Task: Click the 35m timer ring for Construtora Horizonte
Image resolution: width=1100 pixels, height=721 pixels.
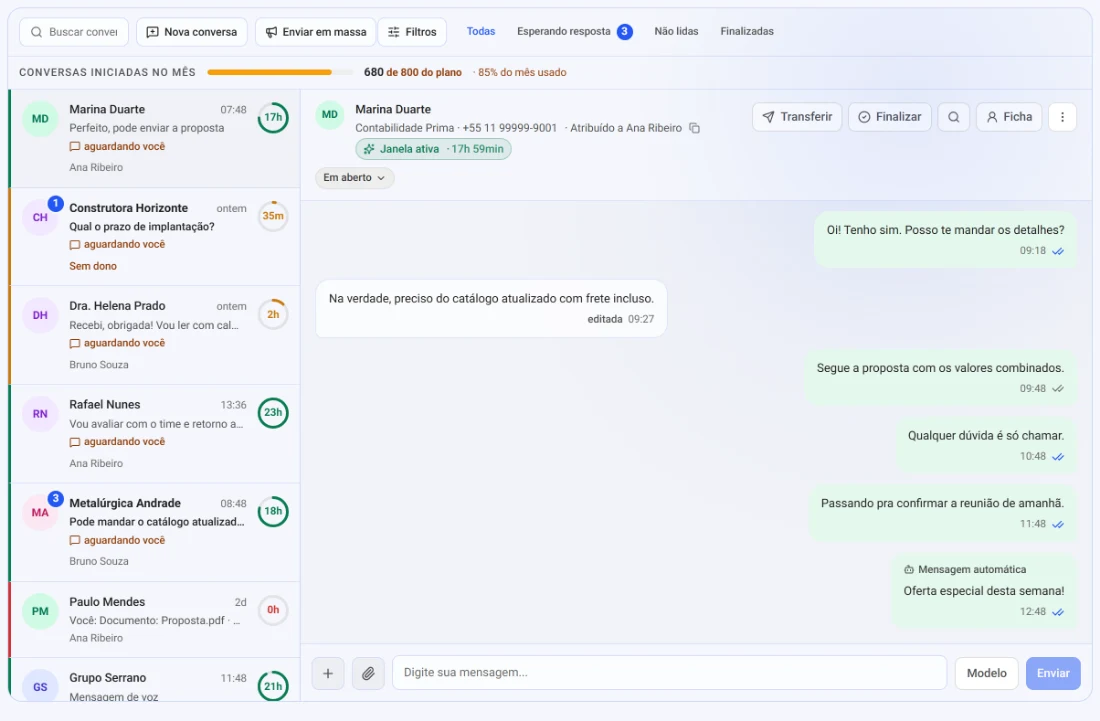Action: pos(273,216)
